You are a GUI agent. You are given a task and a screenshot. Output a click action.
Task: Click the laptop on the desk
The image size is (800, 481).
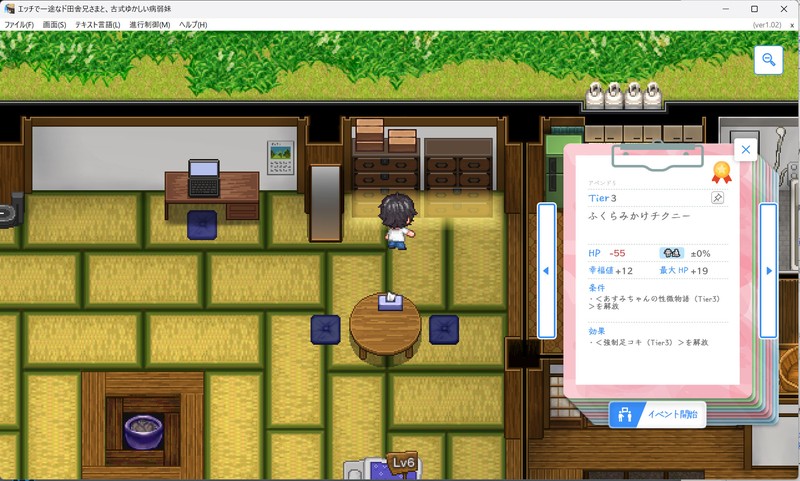[x=205, y=176]
